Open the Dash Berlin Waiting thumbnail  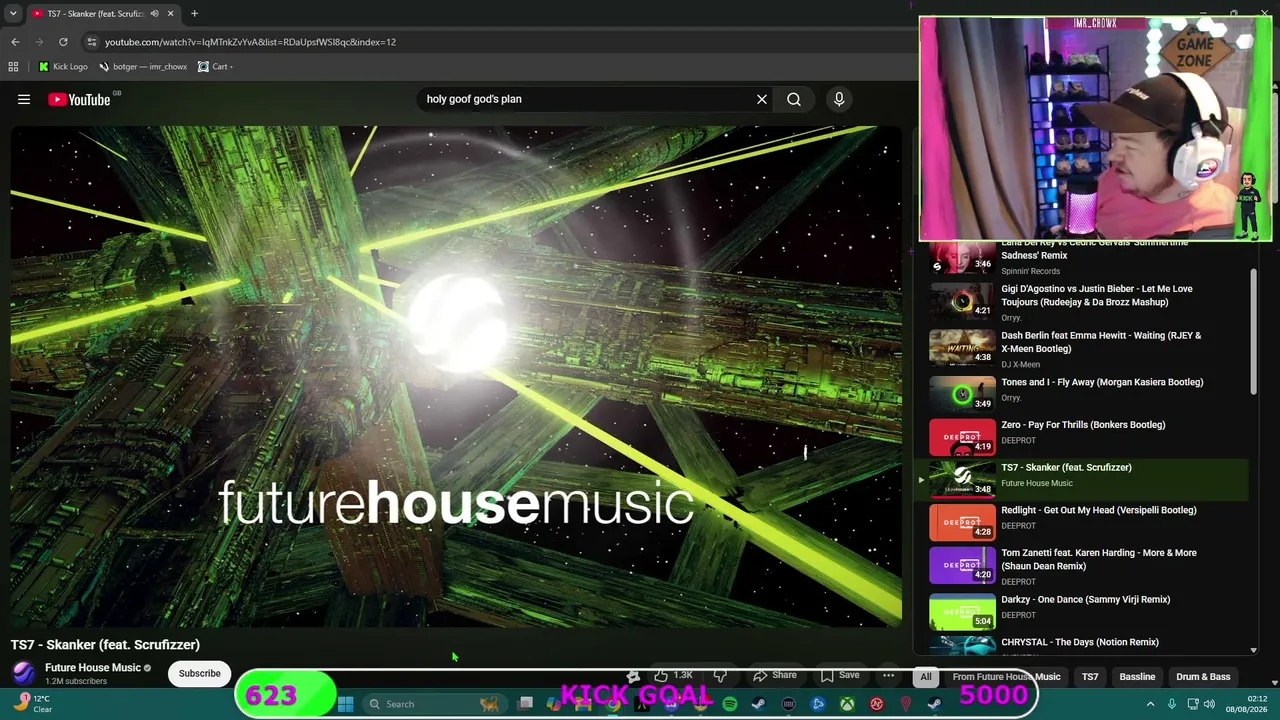click(962, 347)
